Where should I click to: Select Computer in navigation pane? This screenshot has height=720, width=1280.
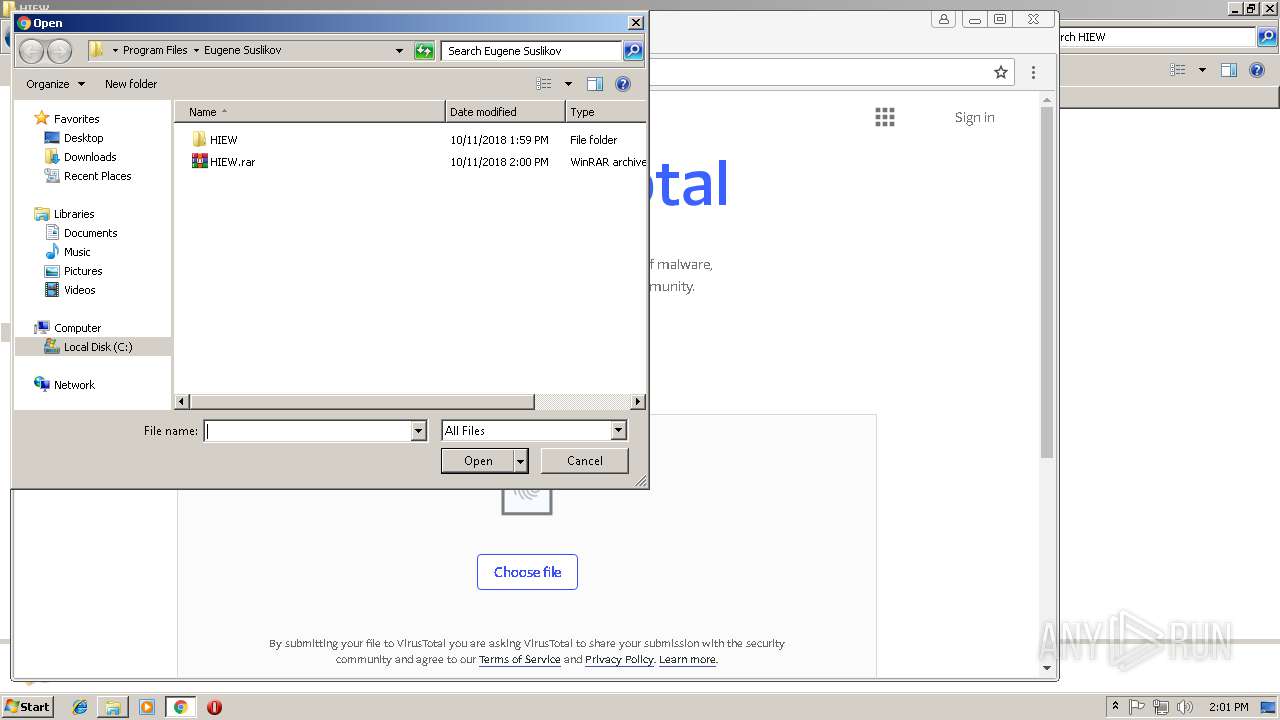(x=77, y=328)
